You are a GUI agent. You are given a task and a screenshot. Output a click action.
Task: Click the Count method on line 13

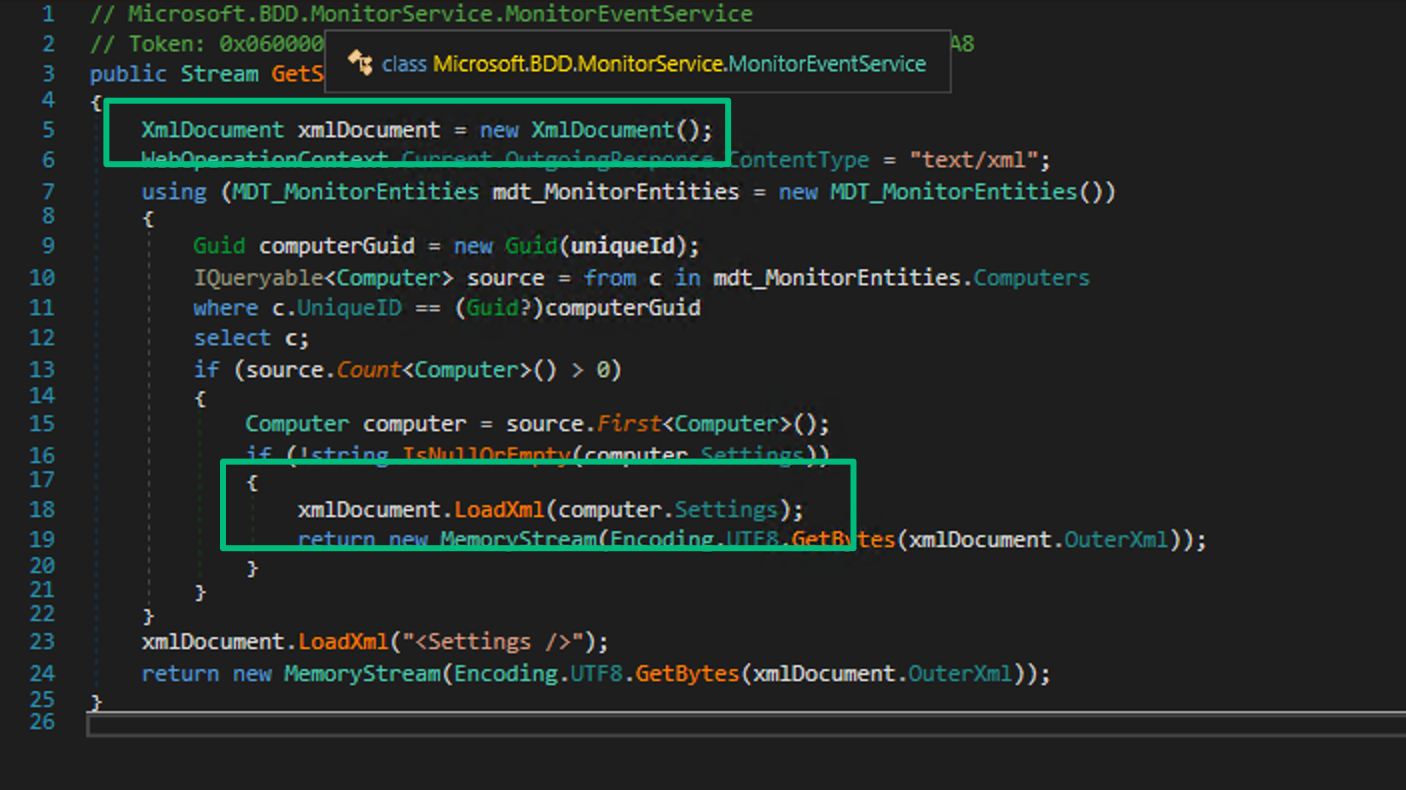368,370
